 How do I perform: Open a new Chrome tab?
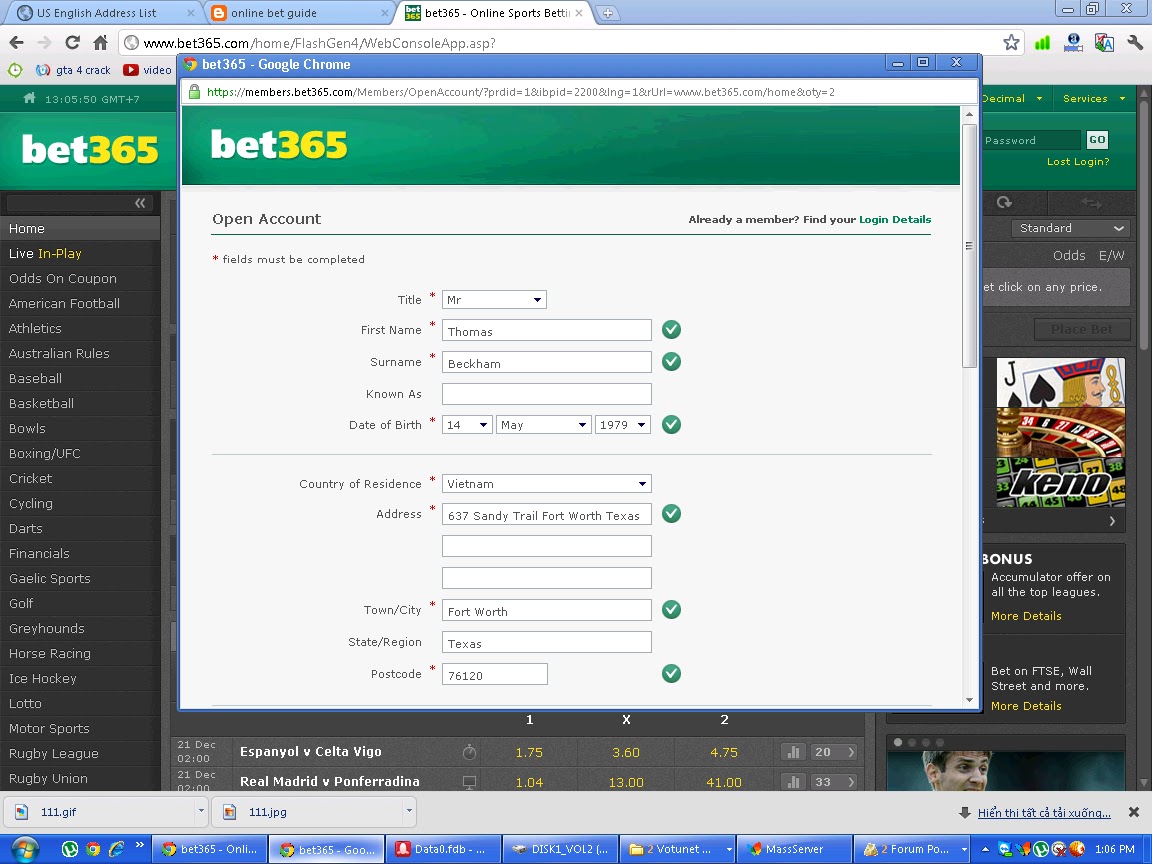(x=608, y=12)
